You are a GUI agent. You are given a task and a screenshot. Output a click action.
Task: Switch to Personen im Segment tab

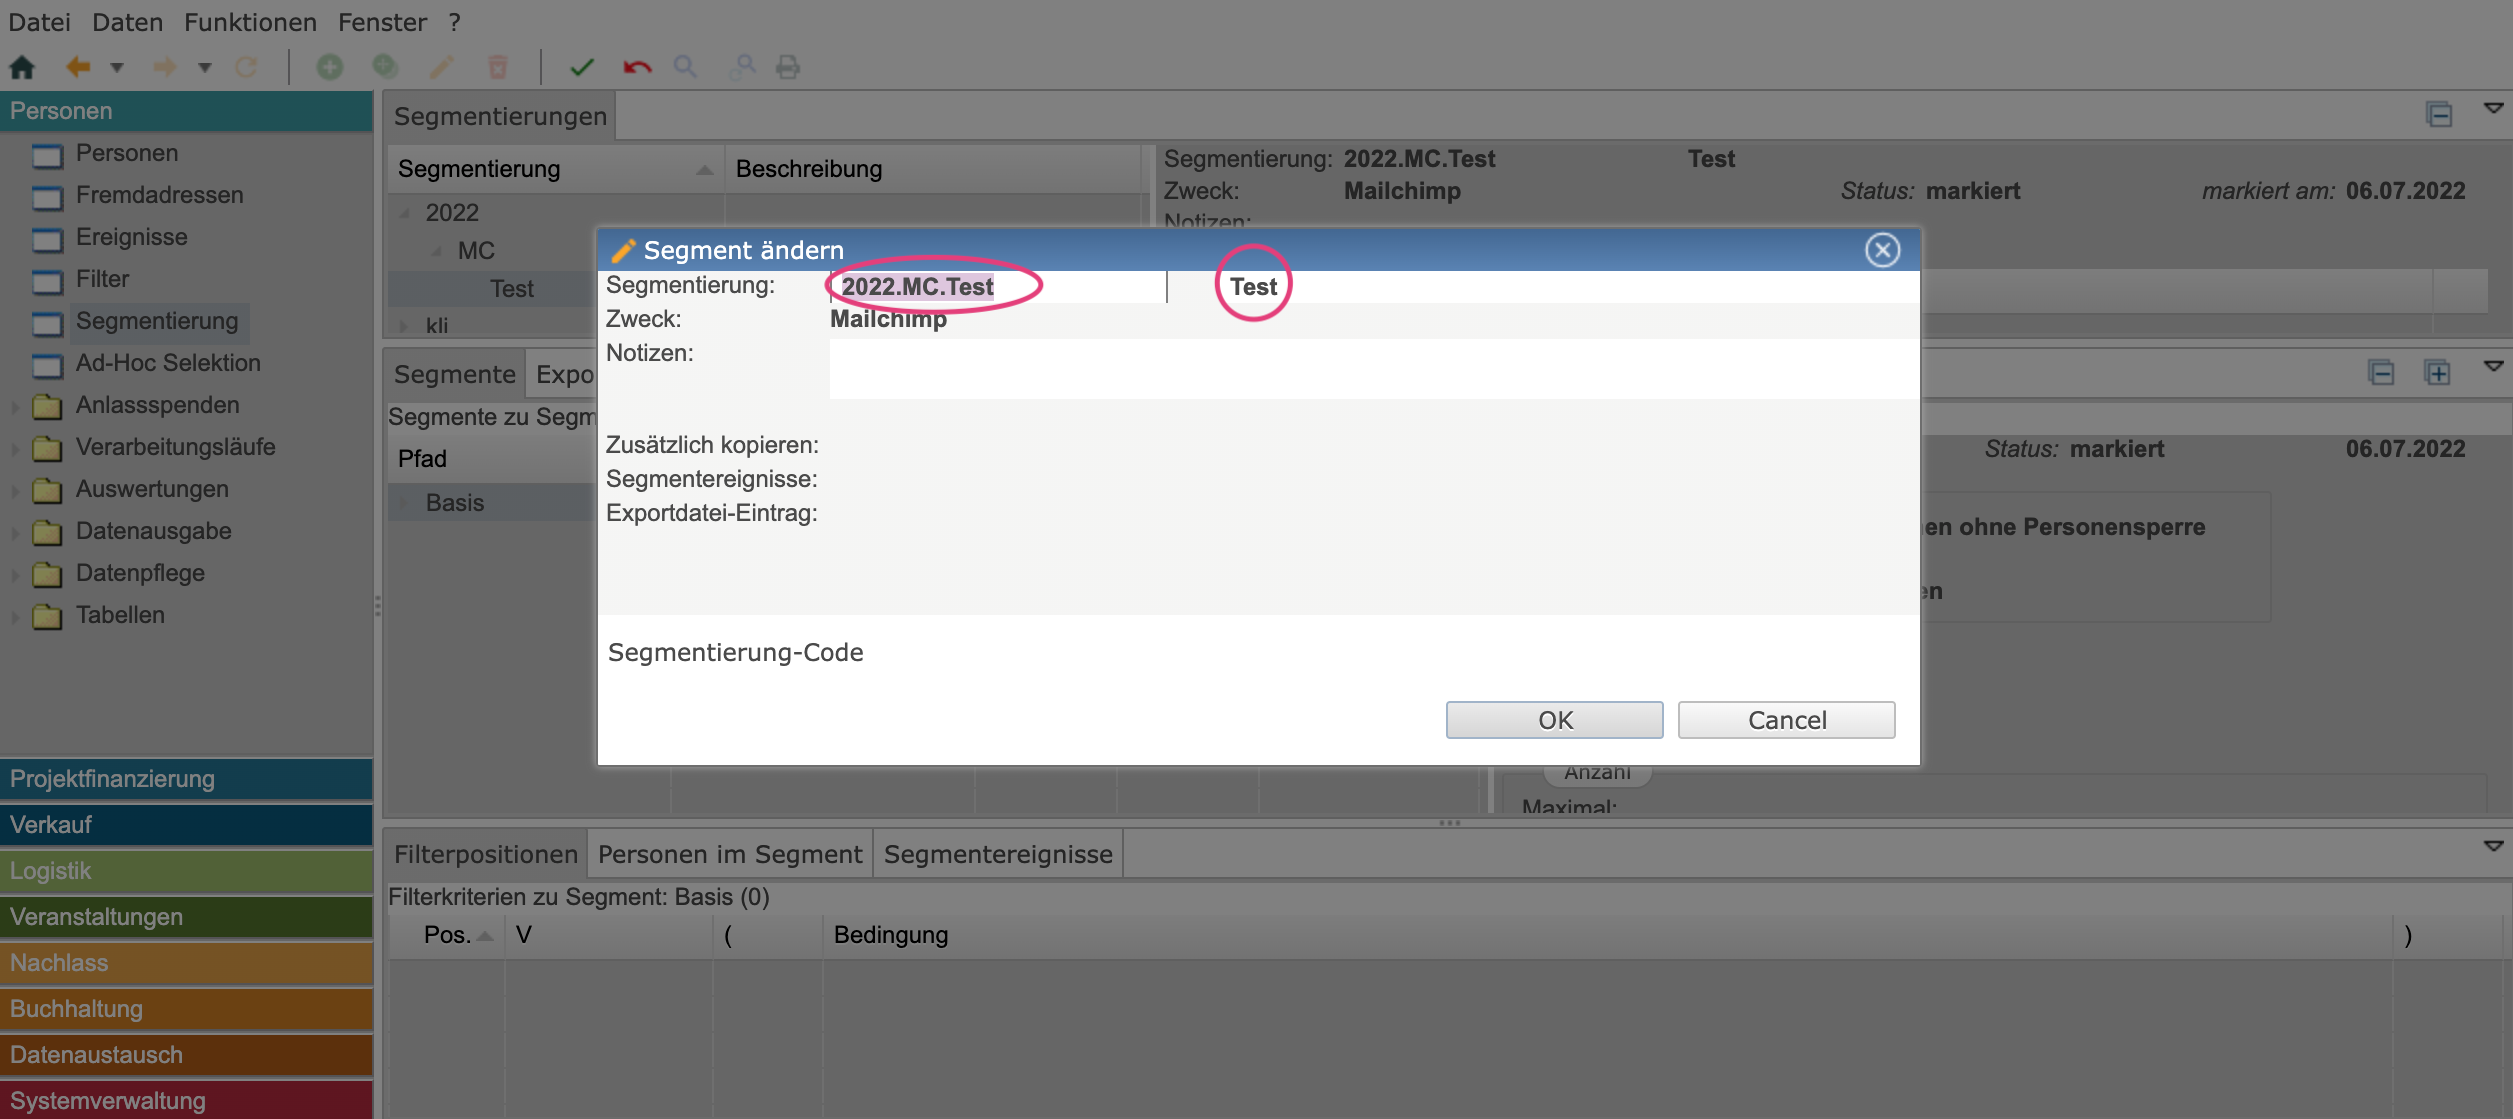click(x=729, y=854)
